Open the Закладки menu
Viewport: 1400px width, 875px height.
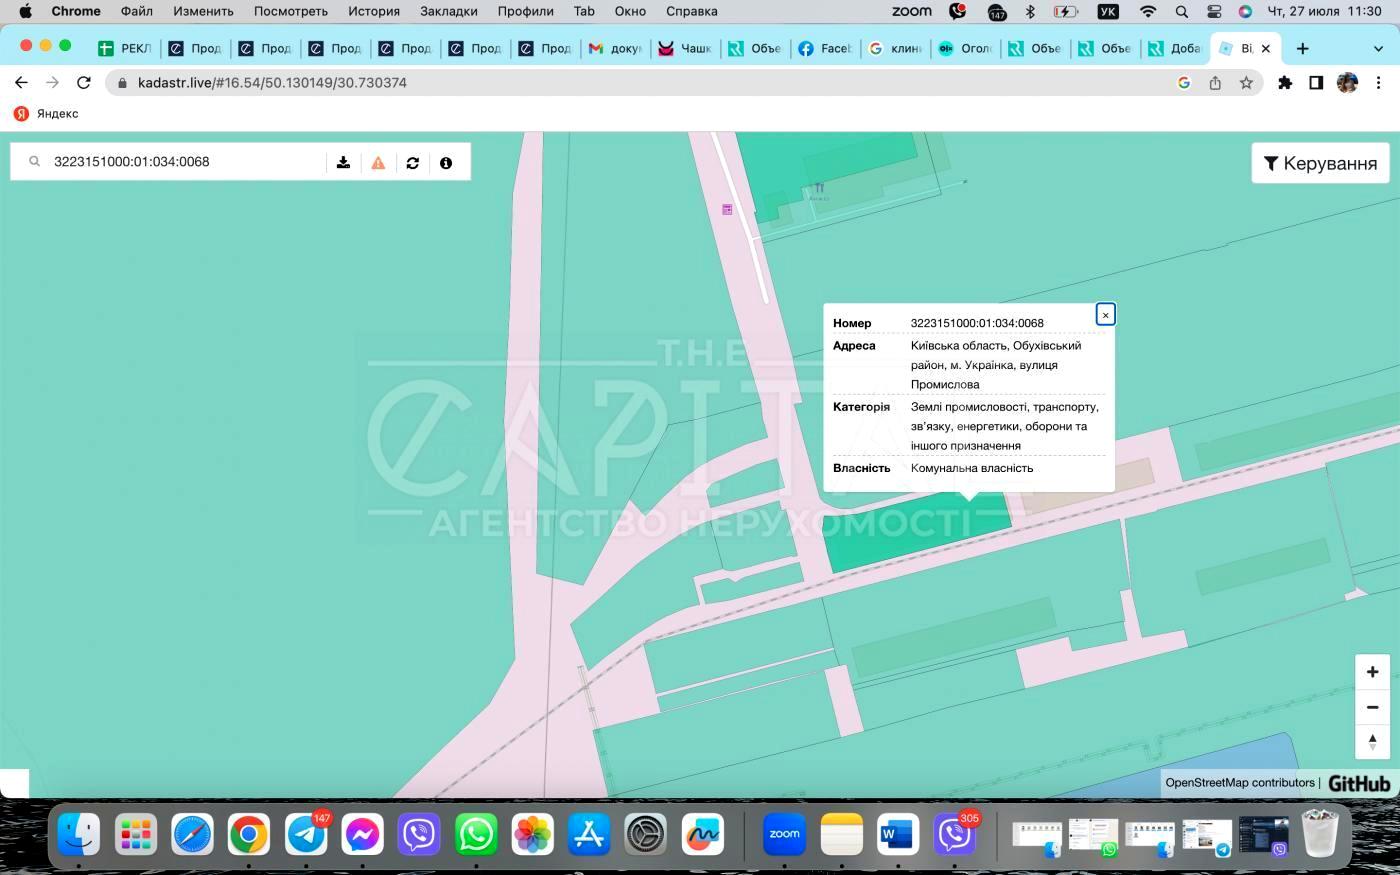448,11
